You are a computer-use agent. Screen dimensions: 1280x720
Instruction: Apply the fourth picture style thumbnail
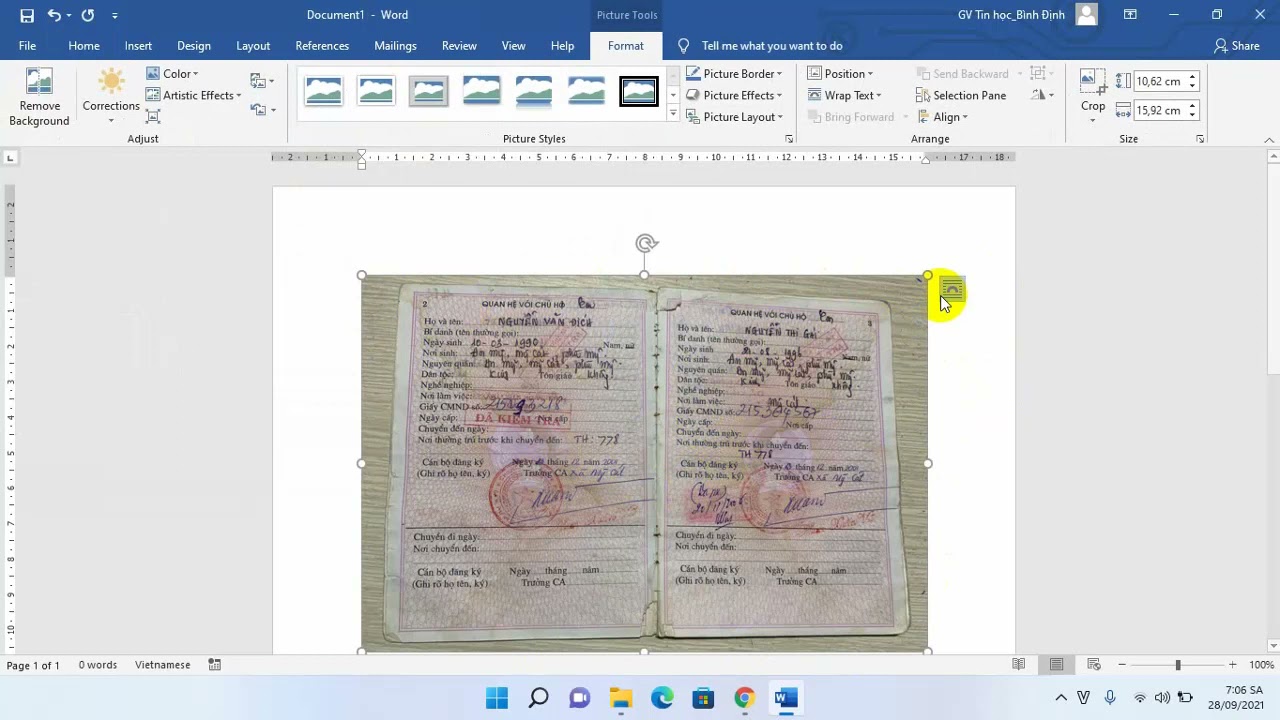(481, 91)
